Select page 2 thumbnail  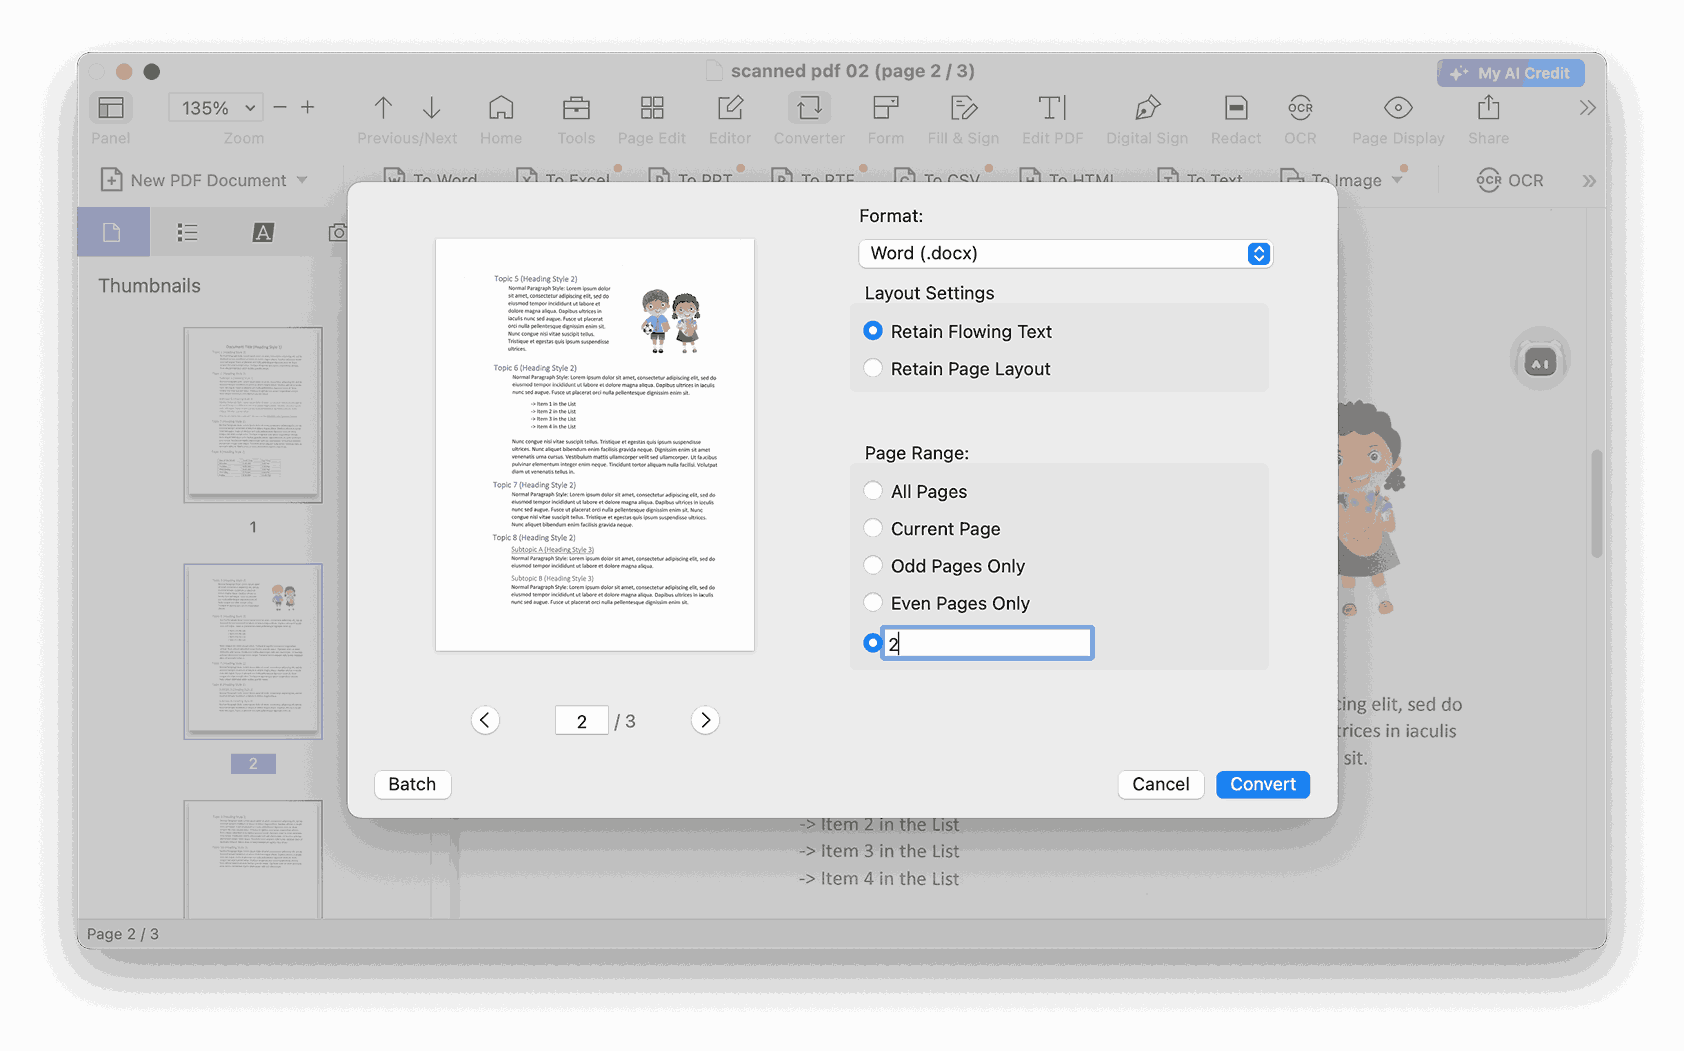(x=253, y=651)
